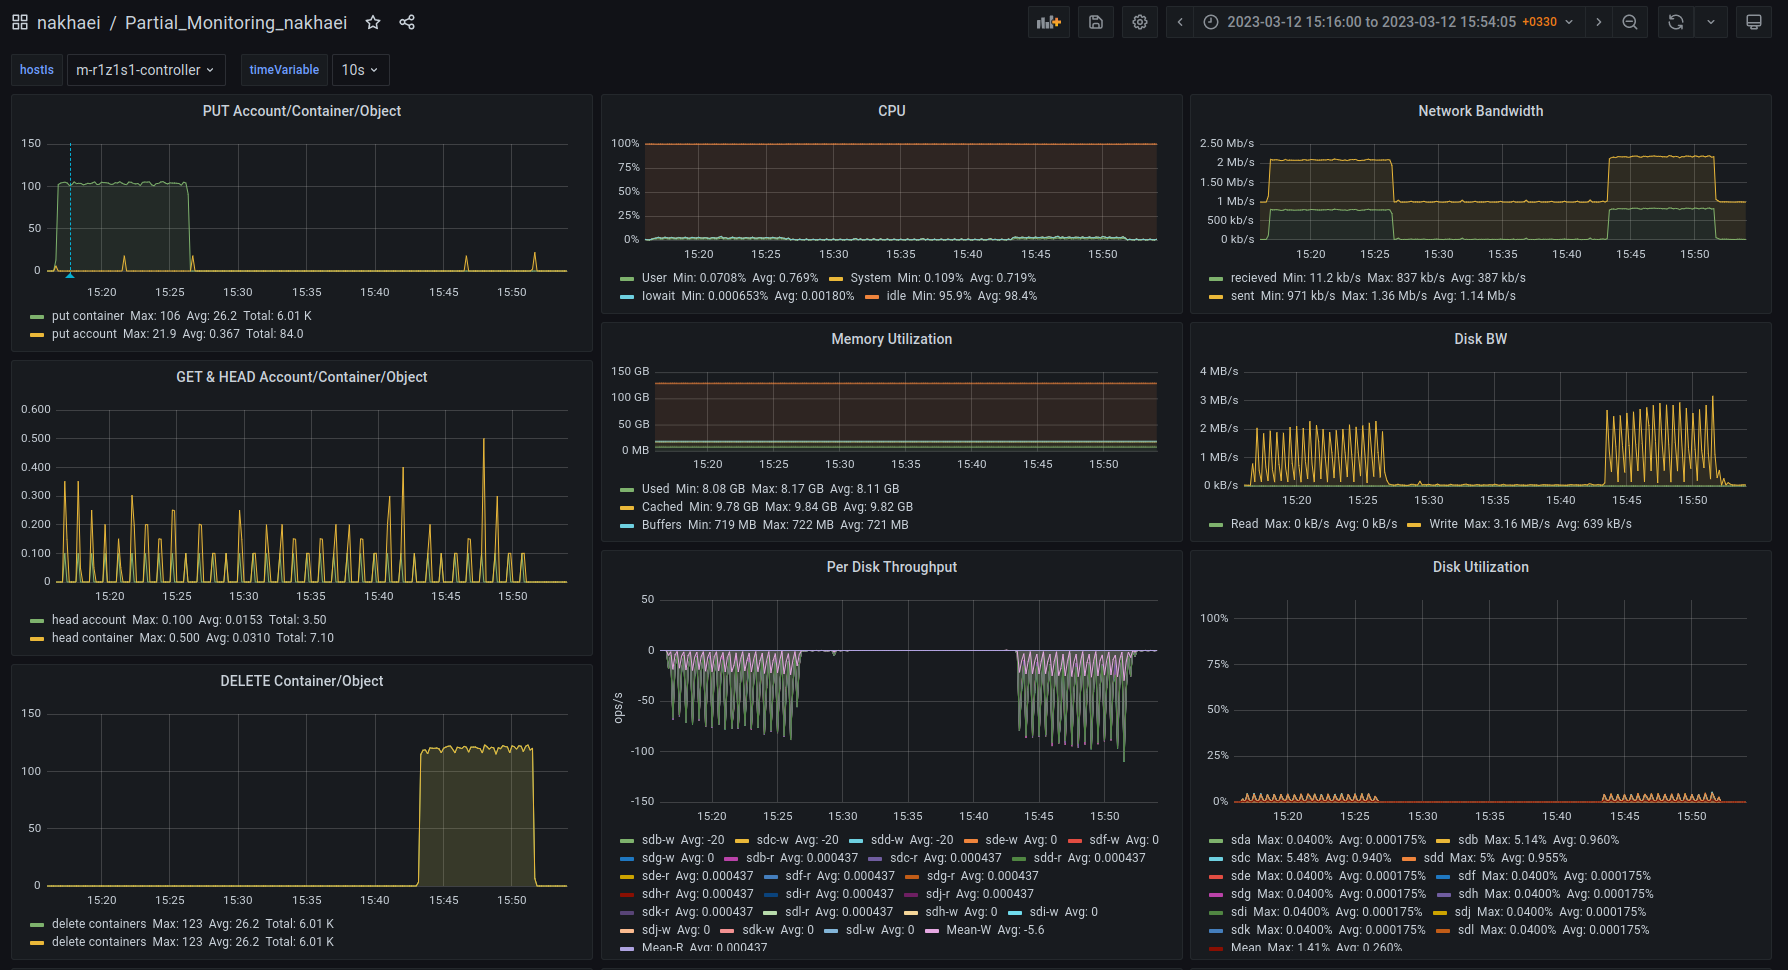Open the nakhaei folder link

[69, 22]
